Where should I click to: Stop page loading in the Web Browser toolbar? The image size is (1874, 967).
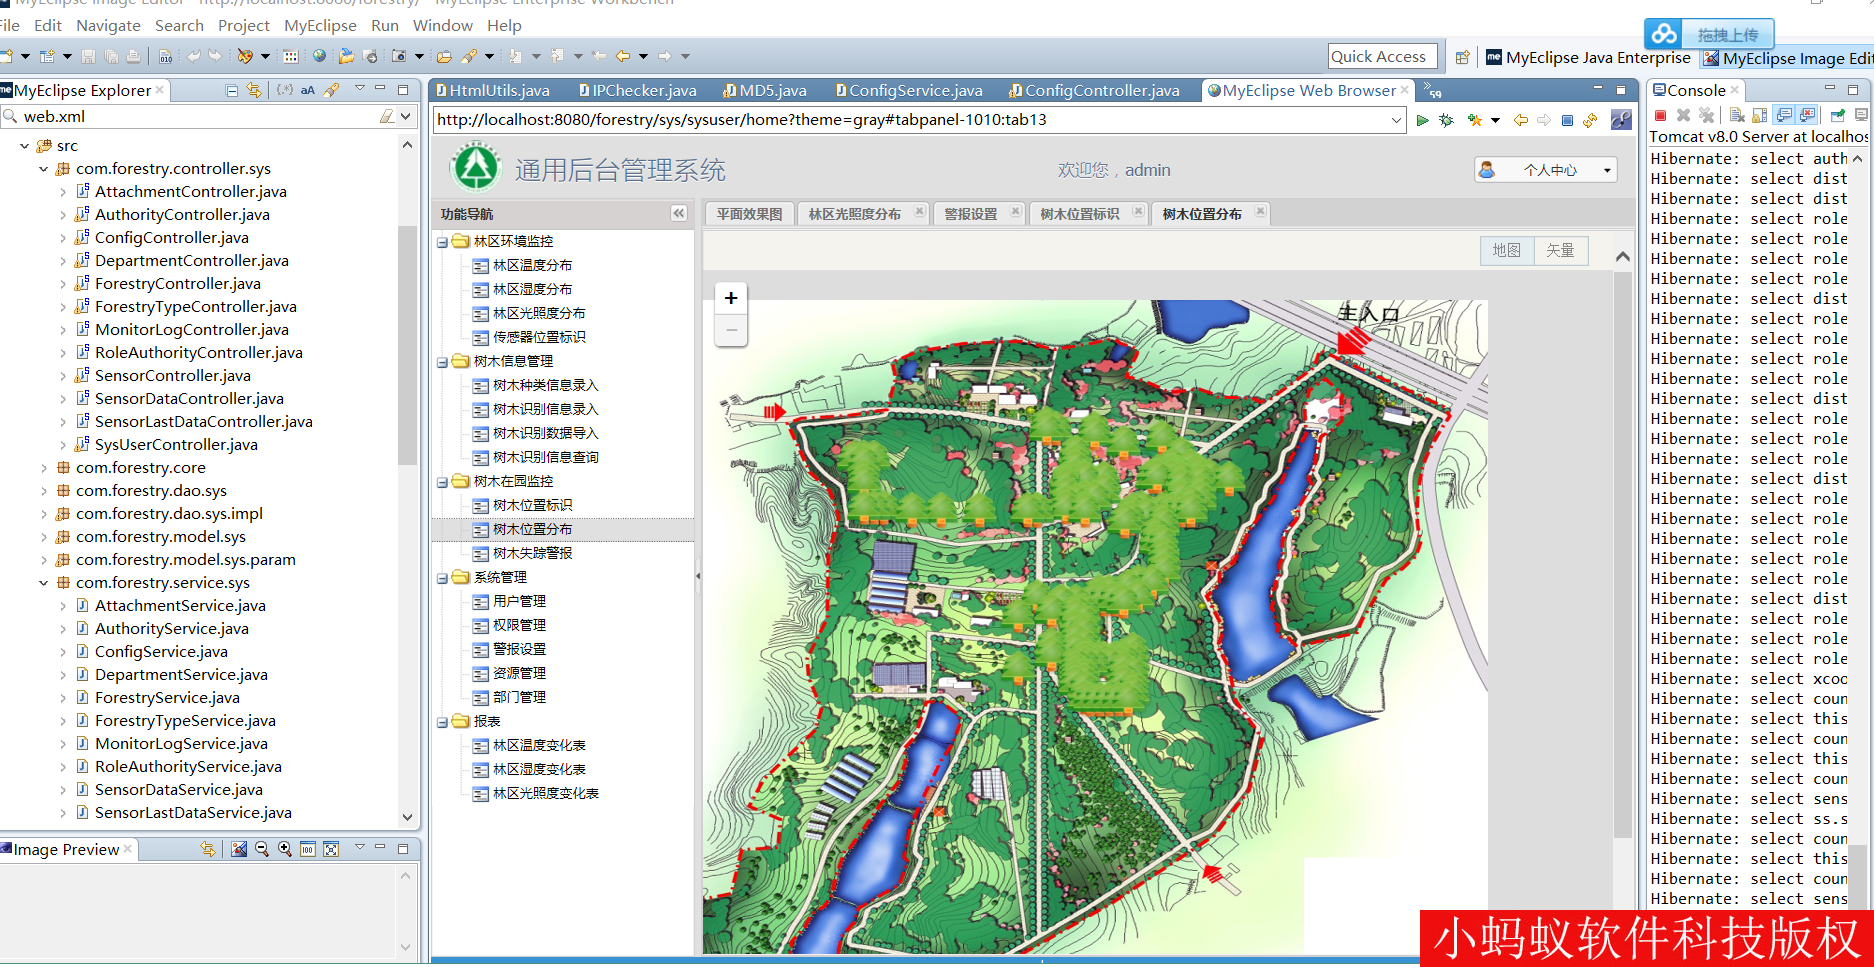(x=1567, y=120)
